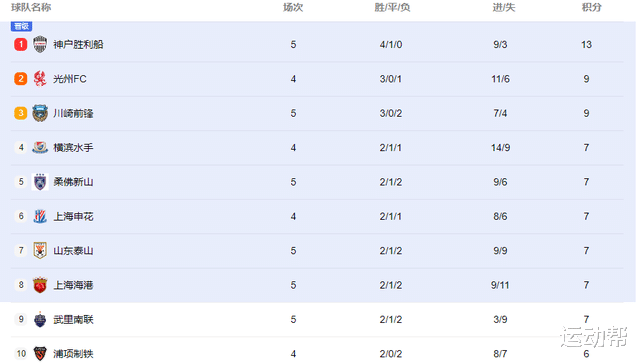The width and height of the screenshot is (640, 363).
Task: Click the Kawasaki Frontale (川崎前锋) team badge
Action: click(40, 113)
